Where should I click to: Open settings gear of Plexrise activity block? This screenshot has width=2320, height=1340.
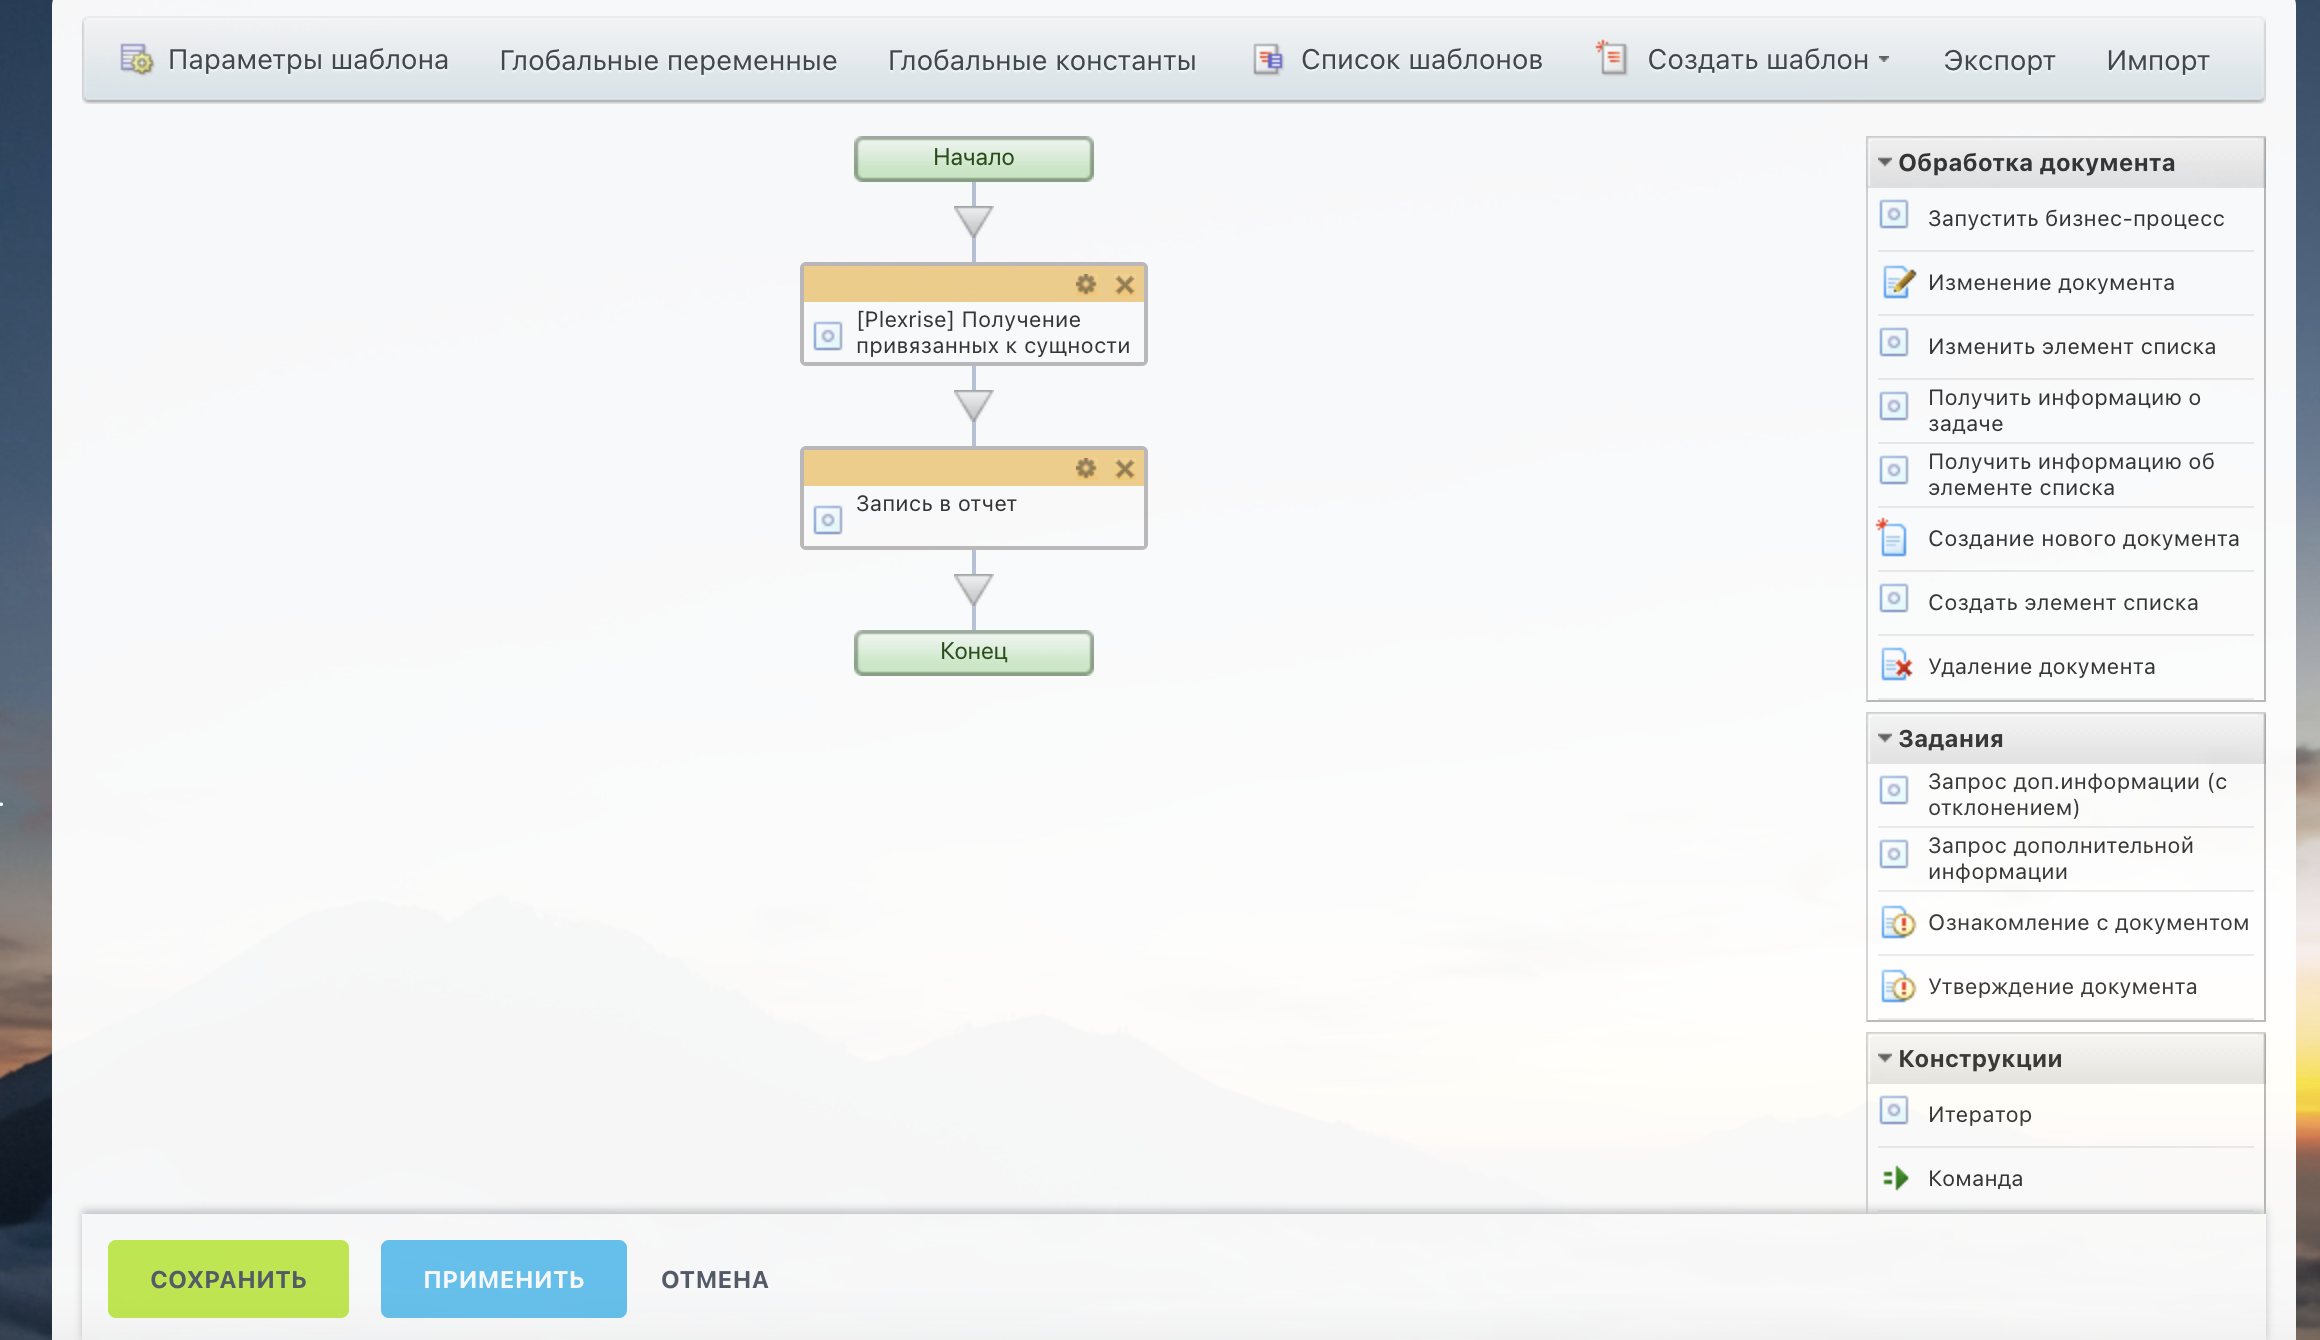pos(1086,284)
